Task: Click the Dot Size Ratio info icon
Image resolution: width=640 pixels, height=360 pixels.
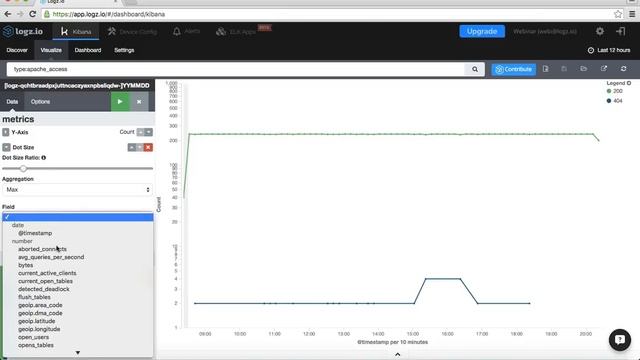Action: [x=44, y=158]
